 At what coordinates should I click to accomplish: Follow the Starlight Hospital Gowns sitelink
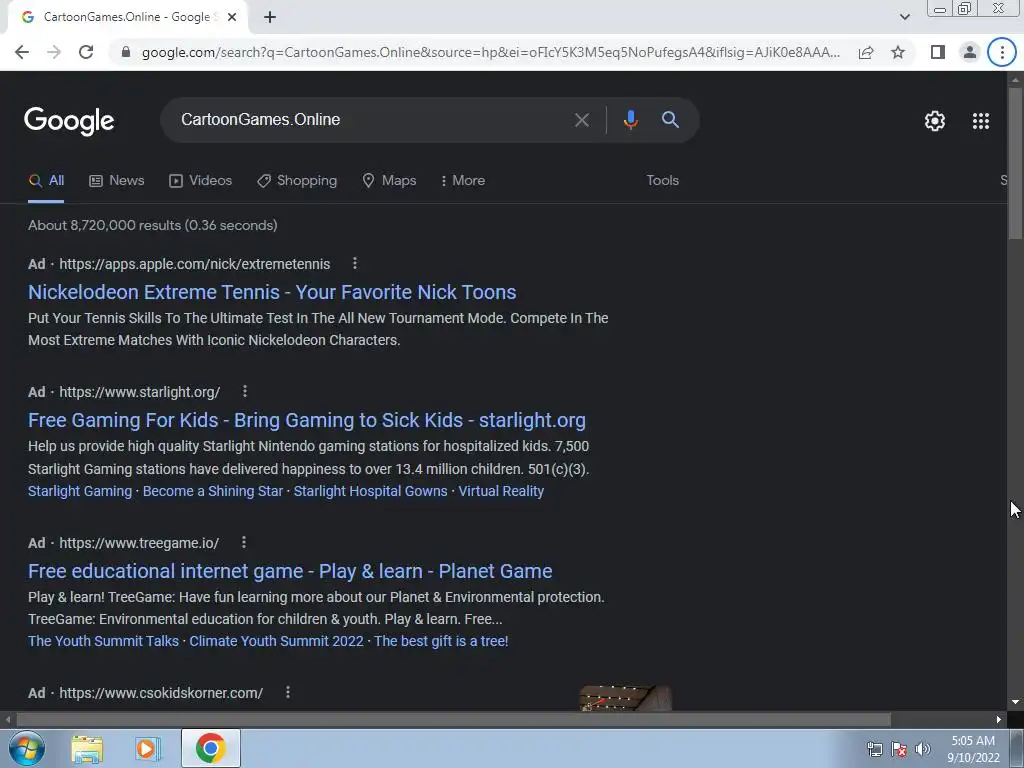click(370, 491)
